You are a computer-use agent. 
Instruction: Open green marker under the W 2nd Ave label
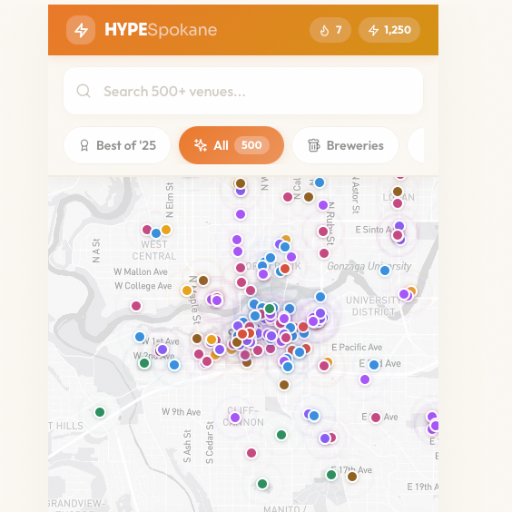[x=144, y=363]
